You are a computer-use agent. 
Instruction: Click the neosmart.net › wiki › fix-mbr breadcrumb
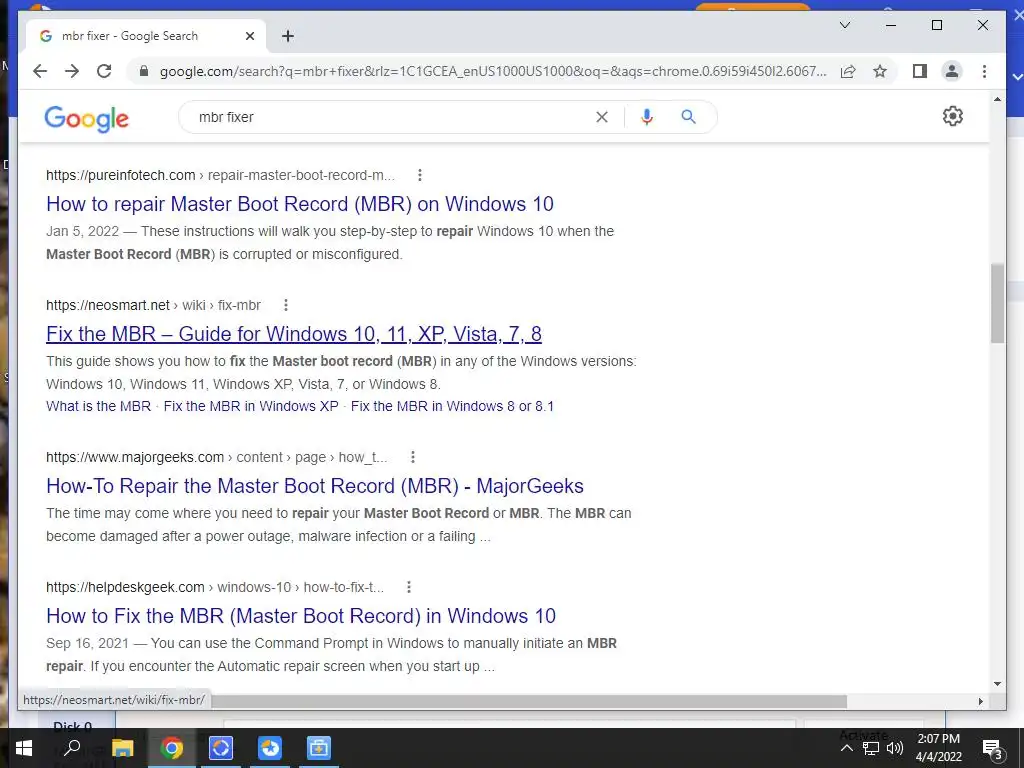[x=153, y=305]
